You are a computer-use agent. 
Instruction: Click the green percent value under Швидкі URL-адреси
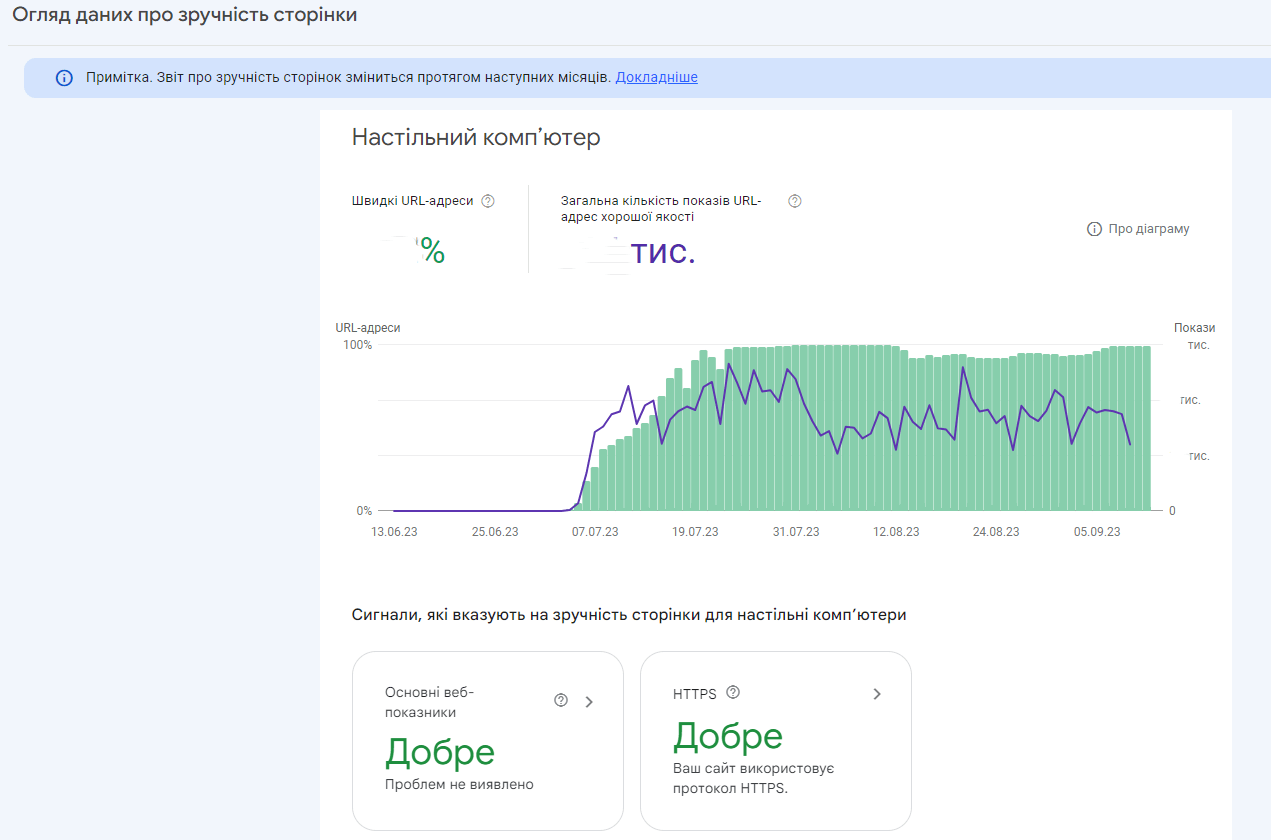(432, 251)
